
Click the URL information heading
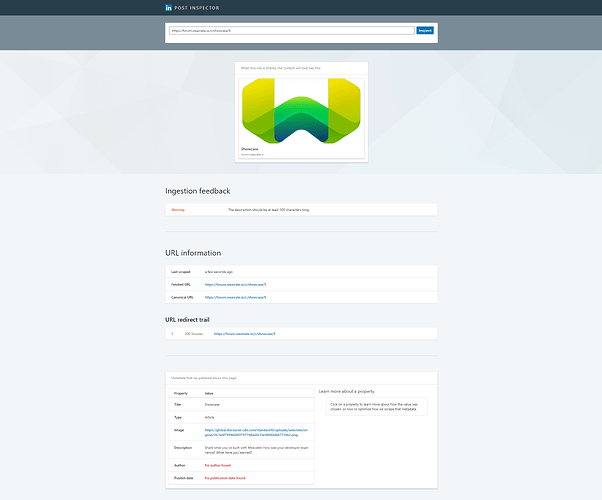tap(193, 253)
